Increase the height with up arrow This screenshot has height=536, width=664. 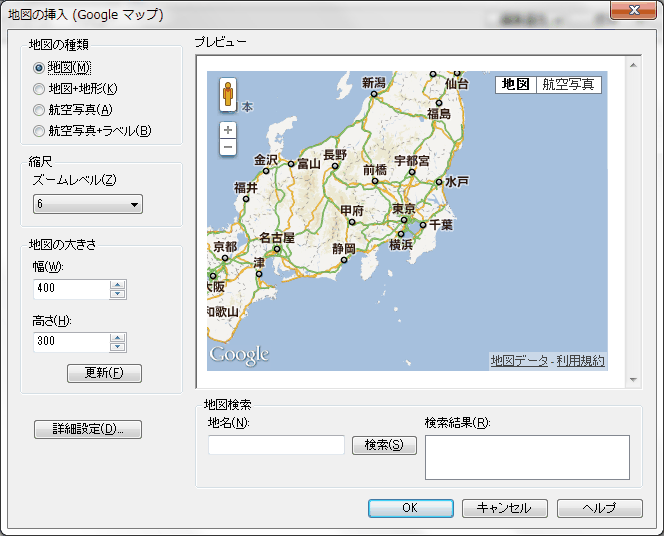[x=117, y=338]
